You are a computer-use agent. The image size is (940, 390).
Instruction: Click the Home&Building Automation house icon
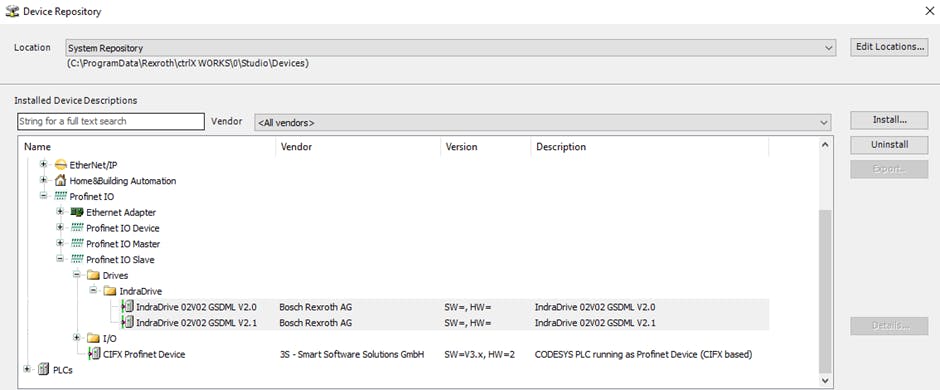click(60, 180)
